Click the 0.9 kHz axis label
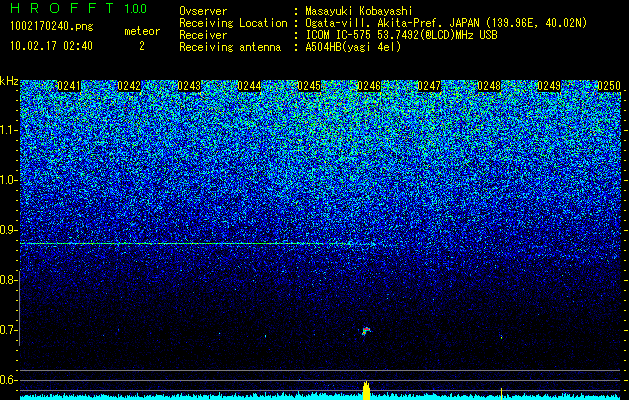Image resolution: width=629 pixels, height=400 pixels. click(x=8, y=230)
